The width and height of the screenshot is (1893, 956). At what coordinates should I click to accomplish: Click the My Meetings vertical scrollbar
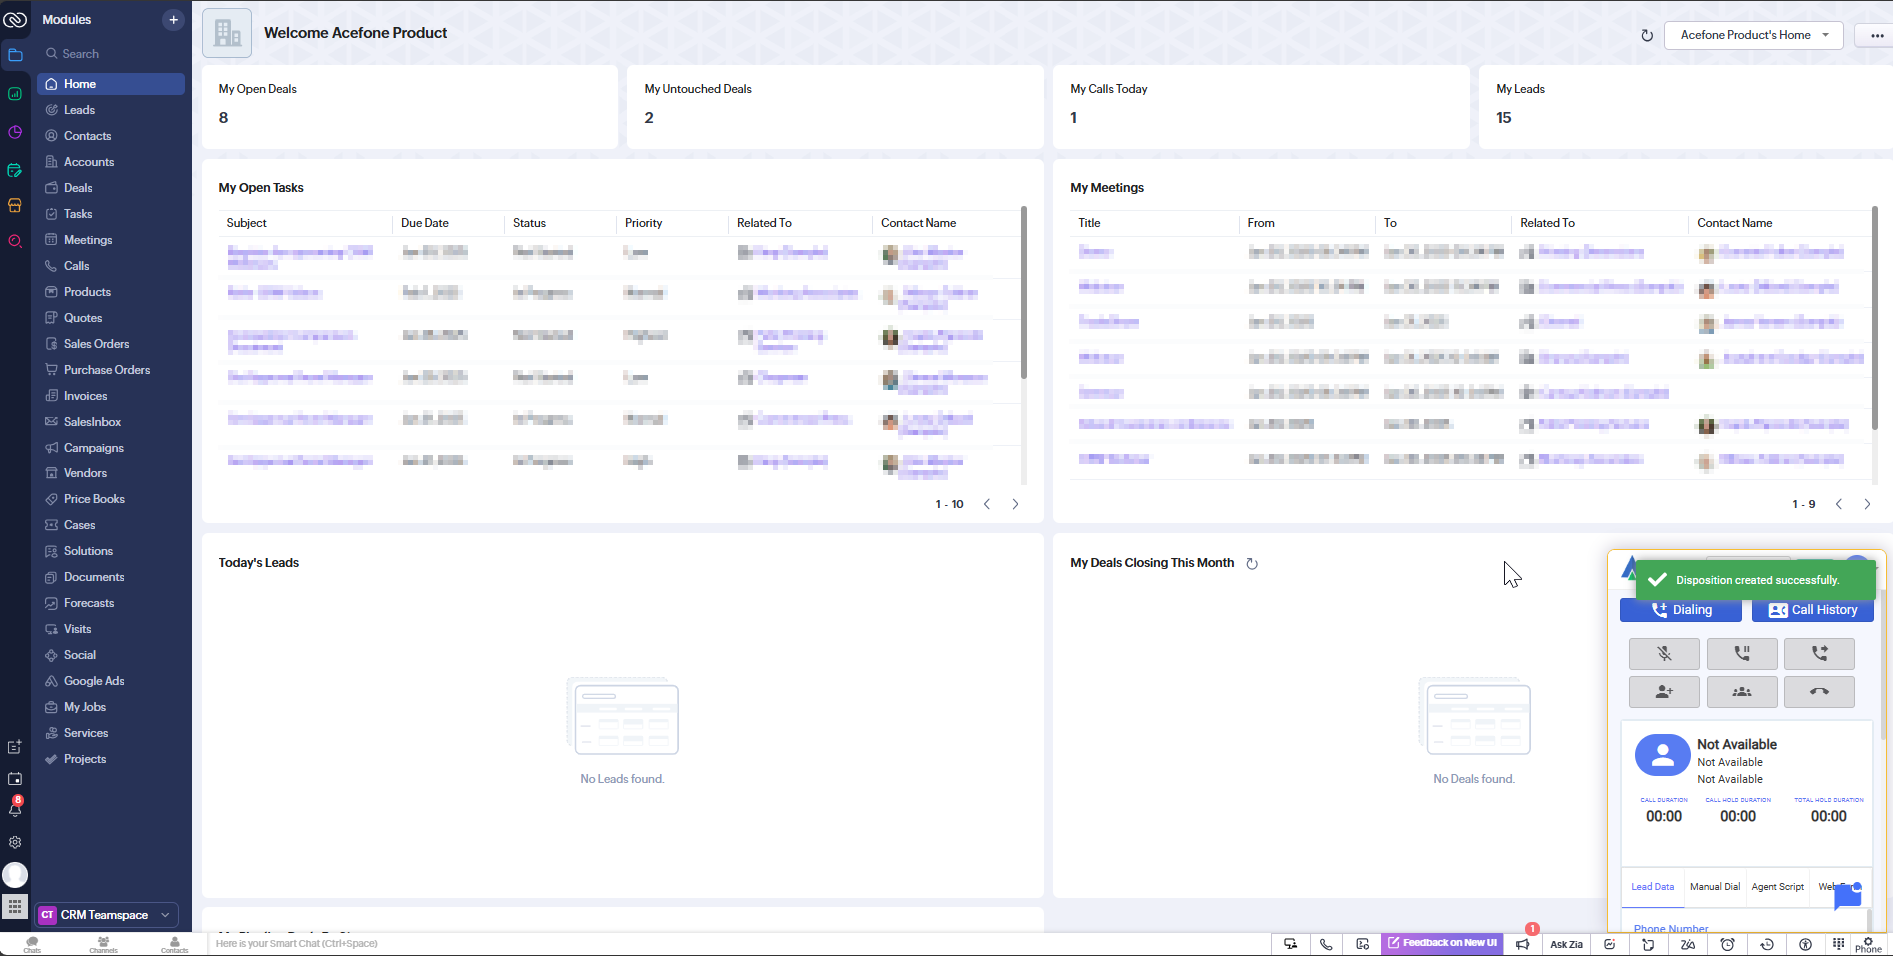click(x=1875, y=318)
